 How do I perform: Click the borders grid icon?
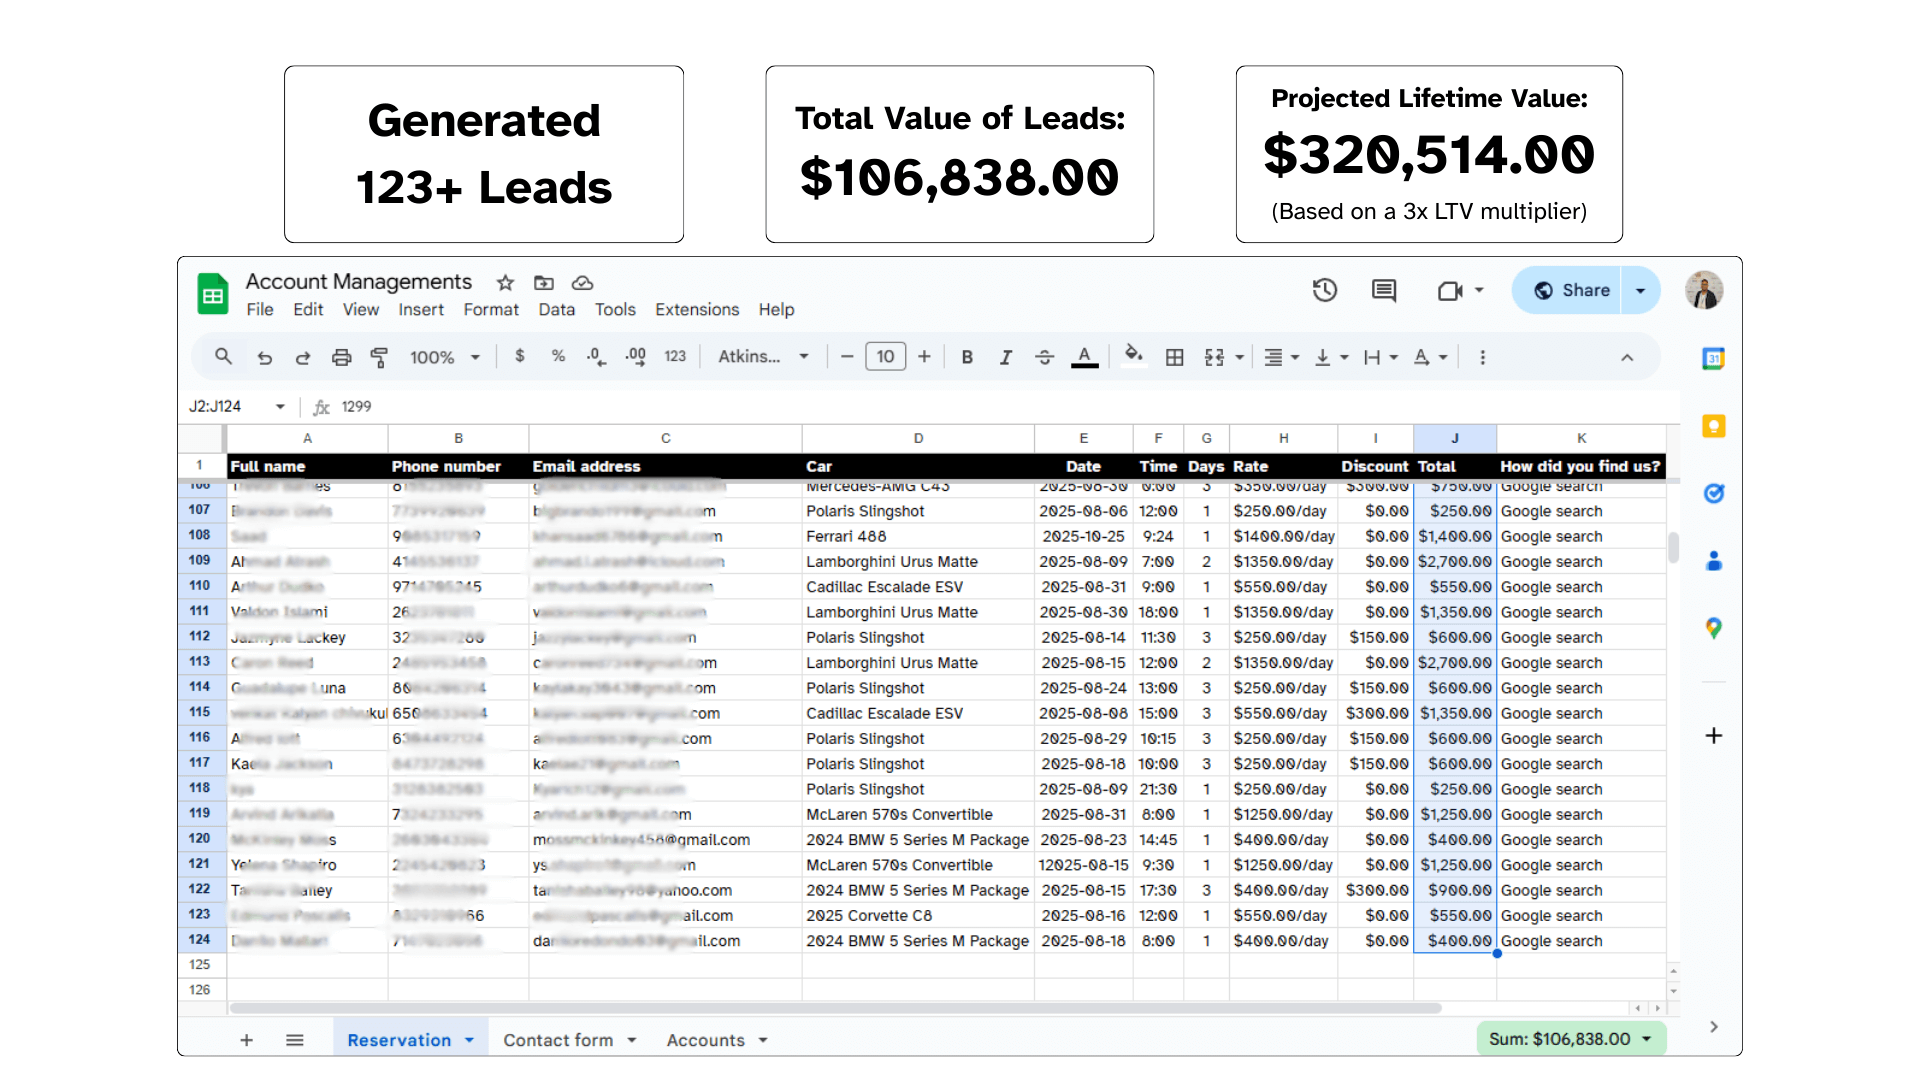point(1175,357)
